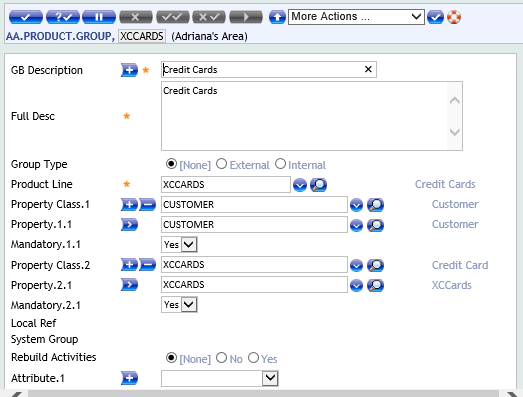This screenshot has height=397, width=523.
Task: Open the Mandatory.1.1 Yes dropdown
Action: 179,245
